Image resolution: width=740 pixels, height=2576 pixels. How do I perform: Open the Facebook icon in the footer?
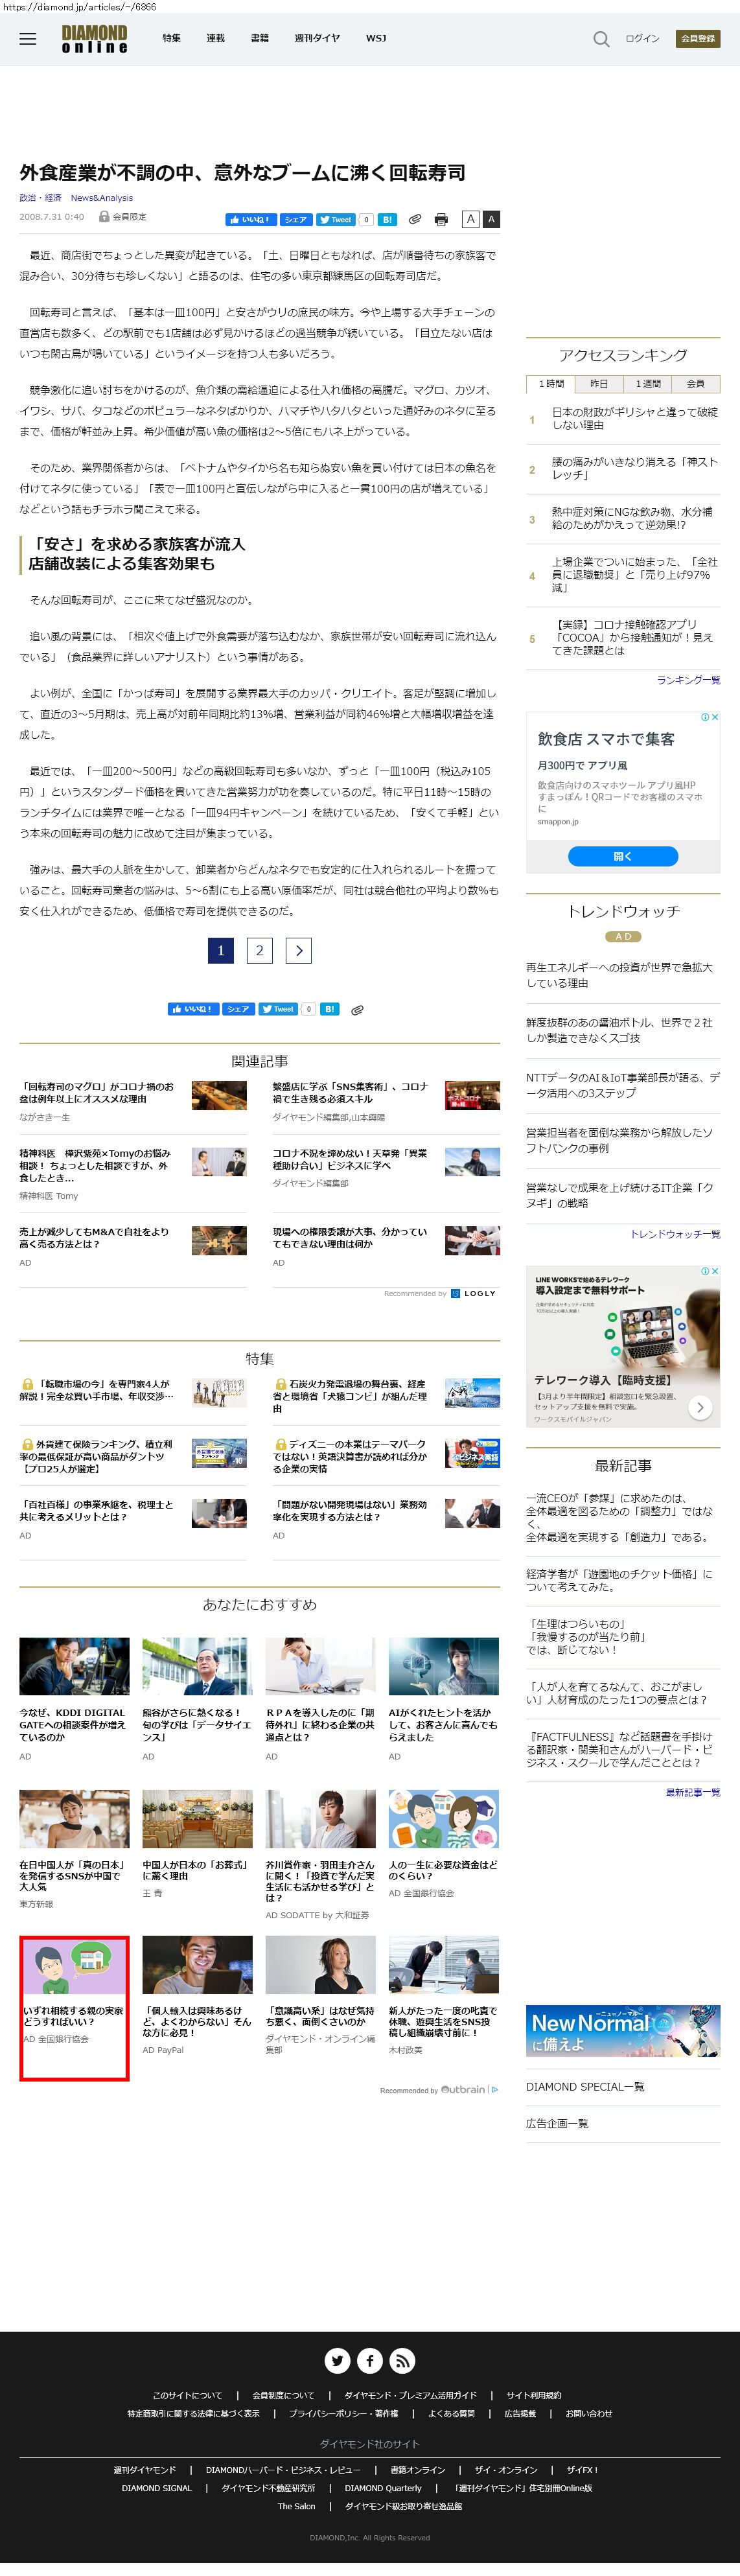pos(370,2360)
